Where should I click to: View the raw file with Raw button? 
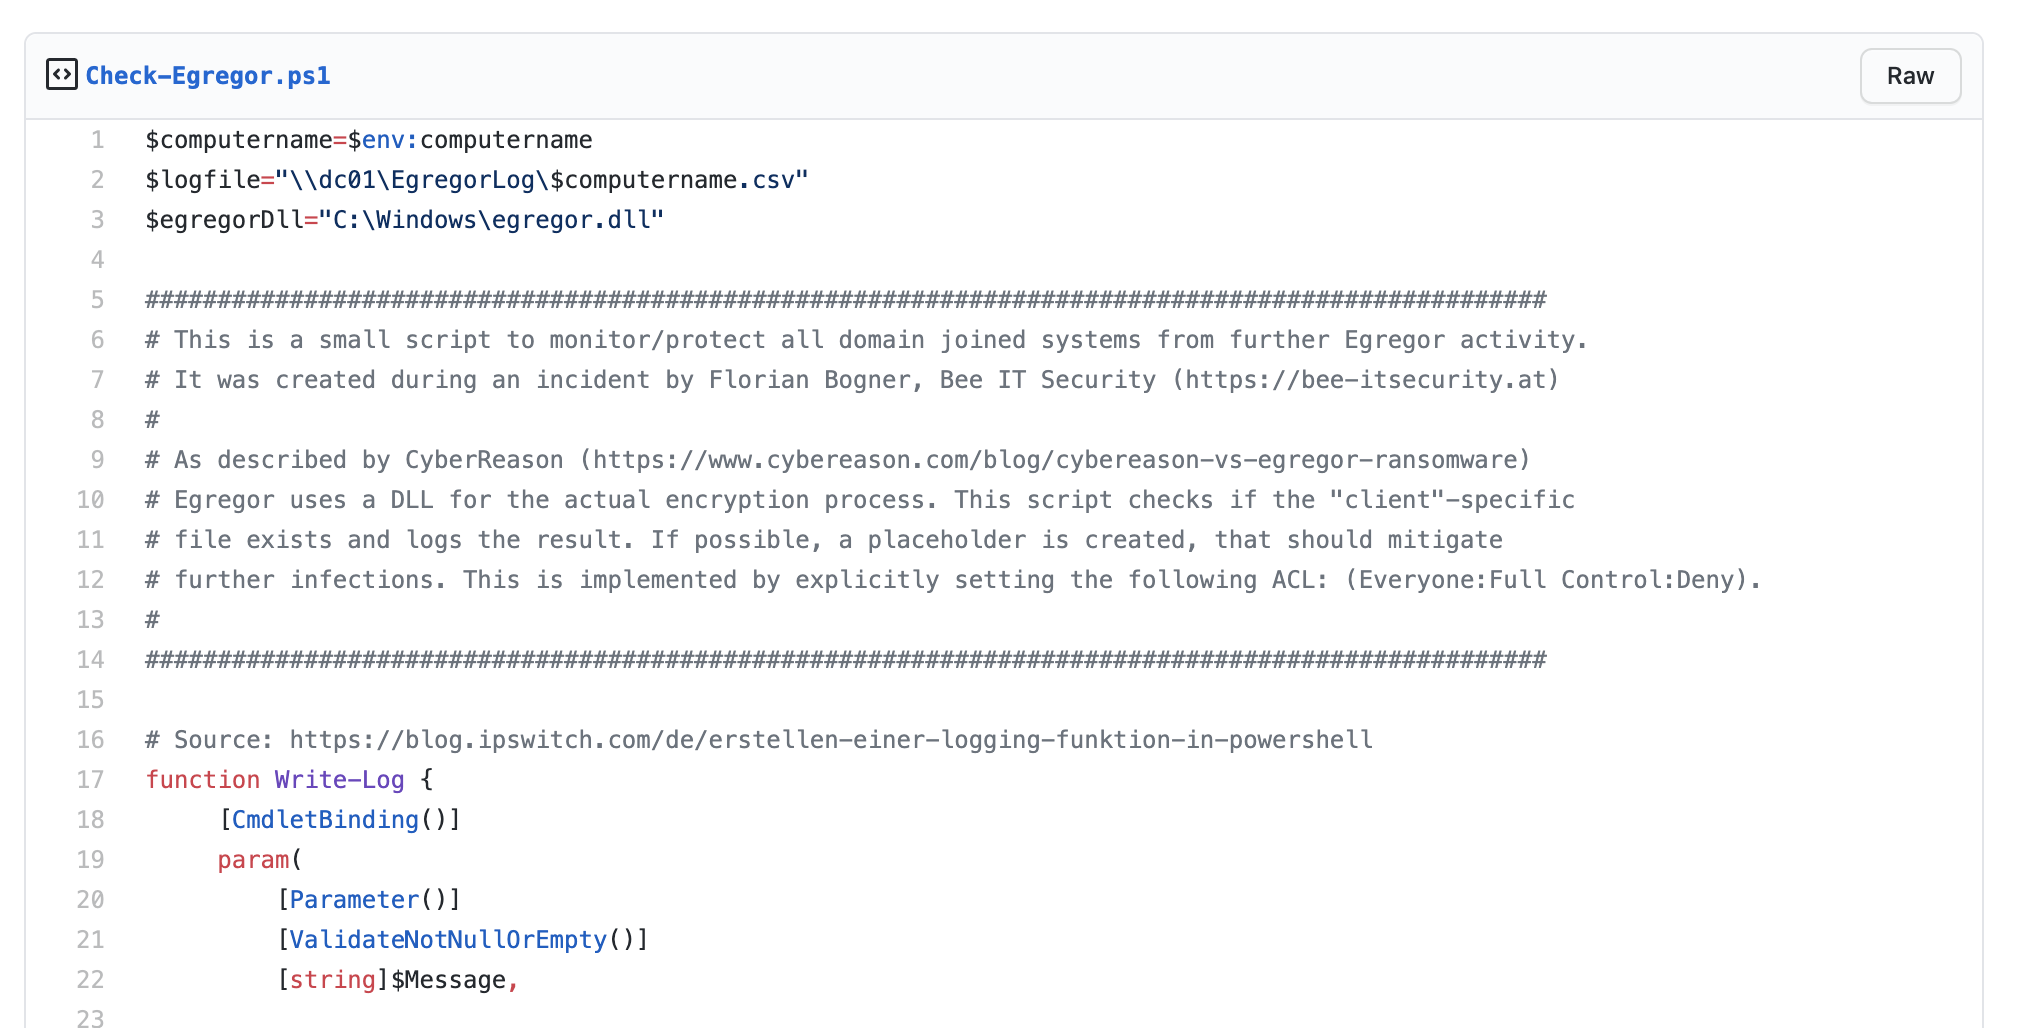click(1910, 76)
